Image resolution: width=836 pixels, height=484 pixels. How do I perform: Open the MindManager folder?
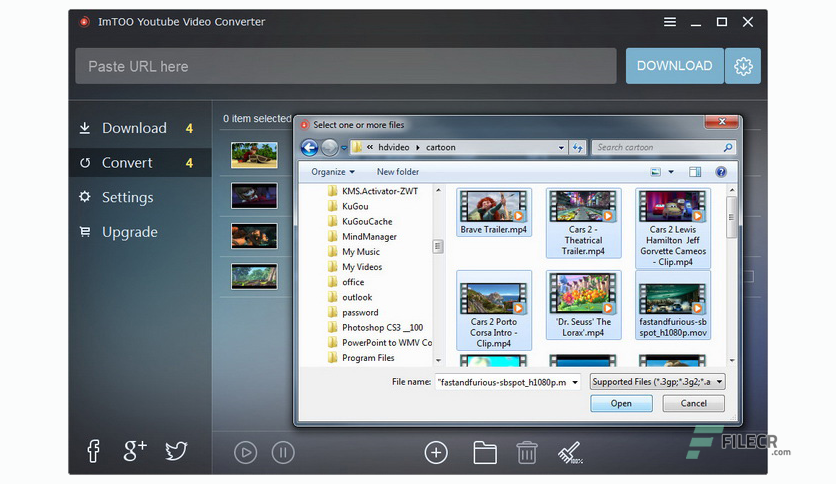click(x=363, y=237)
